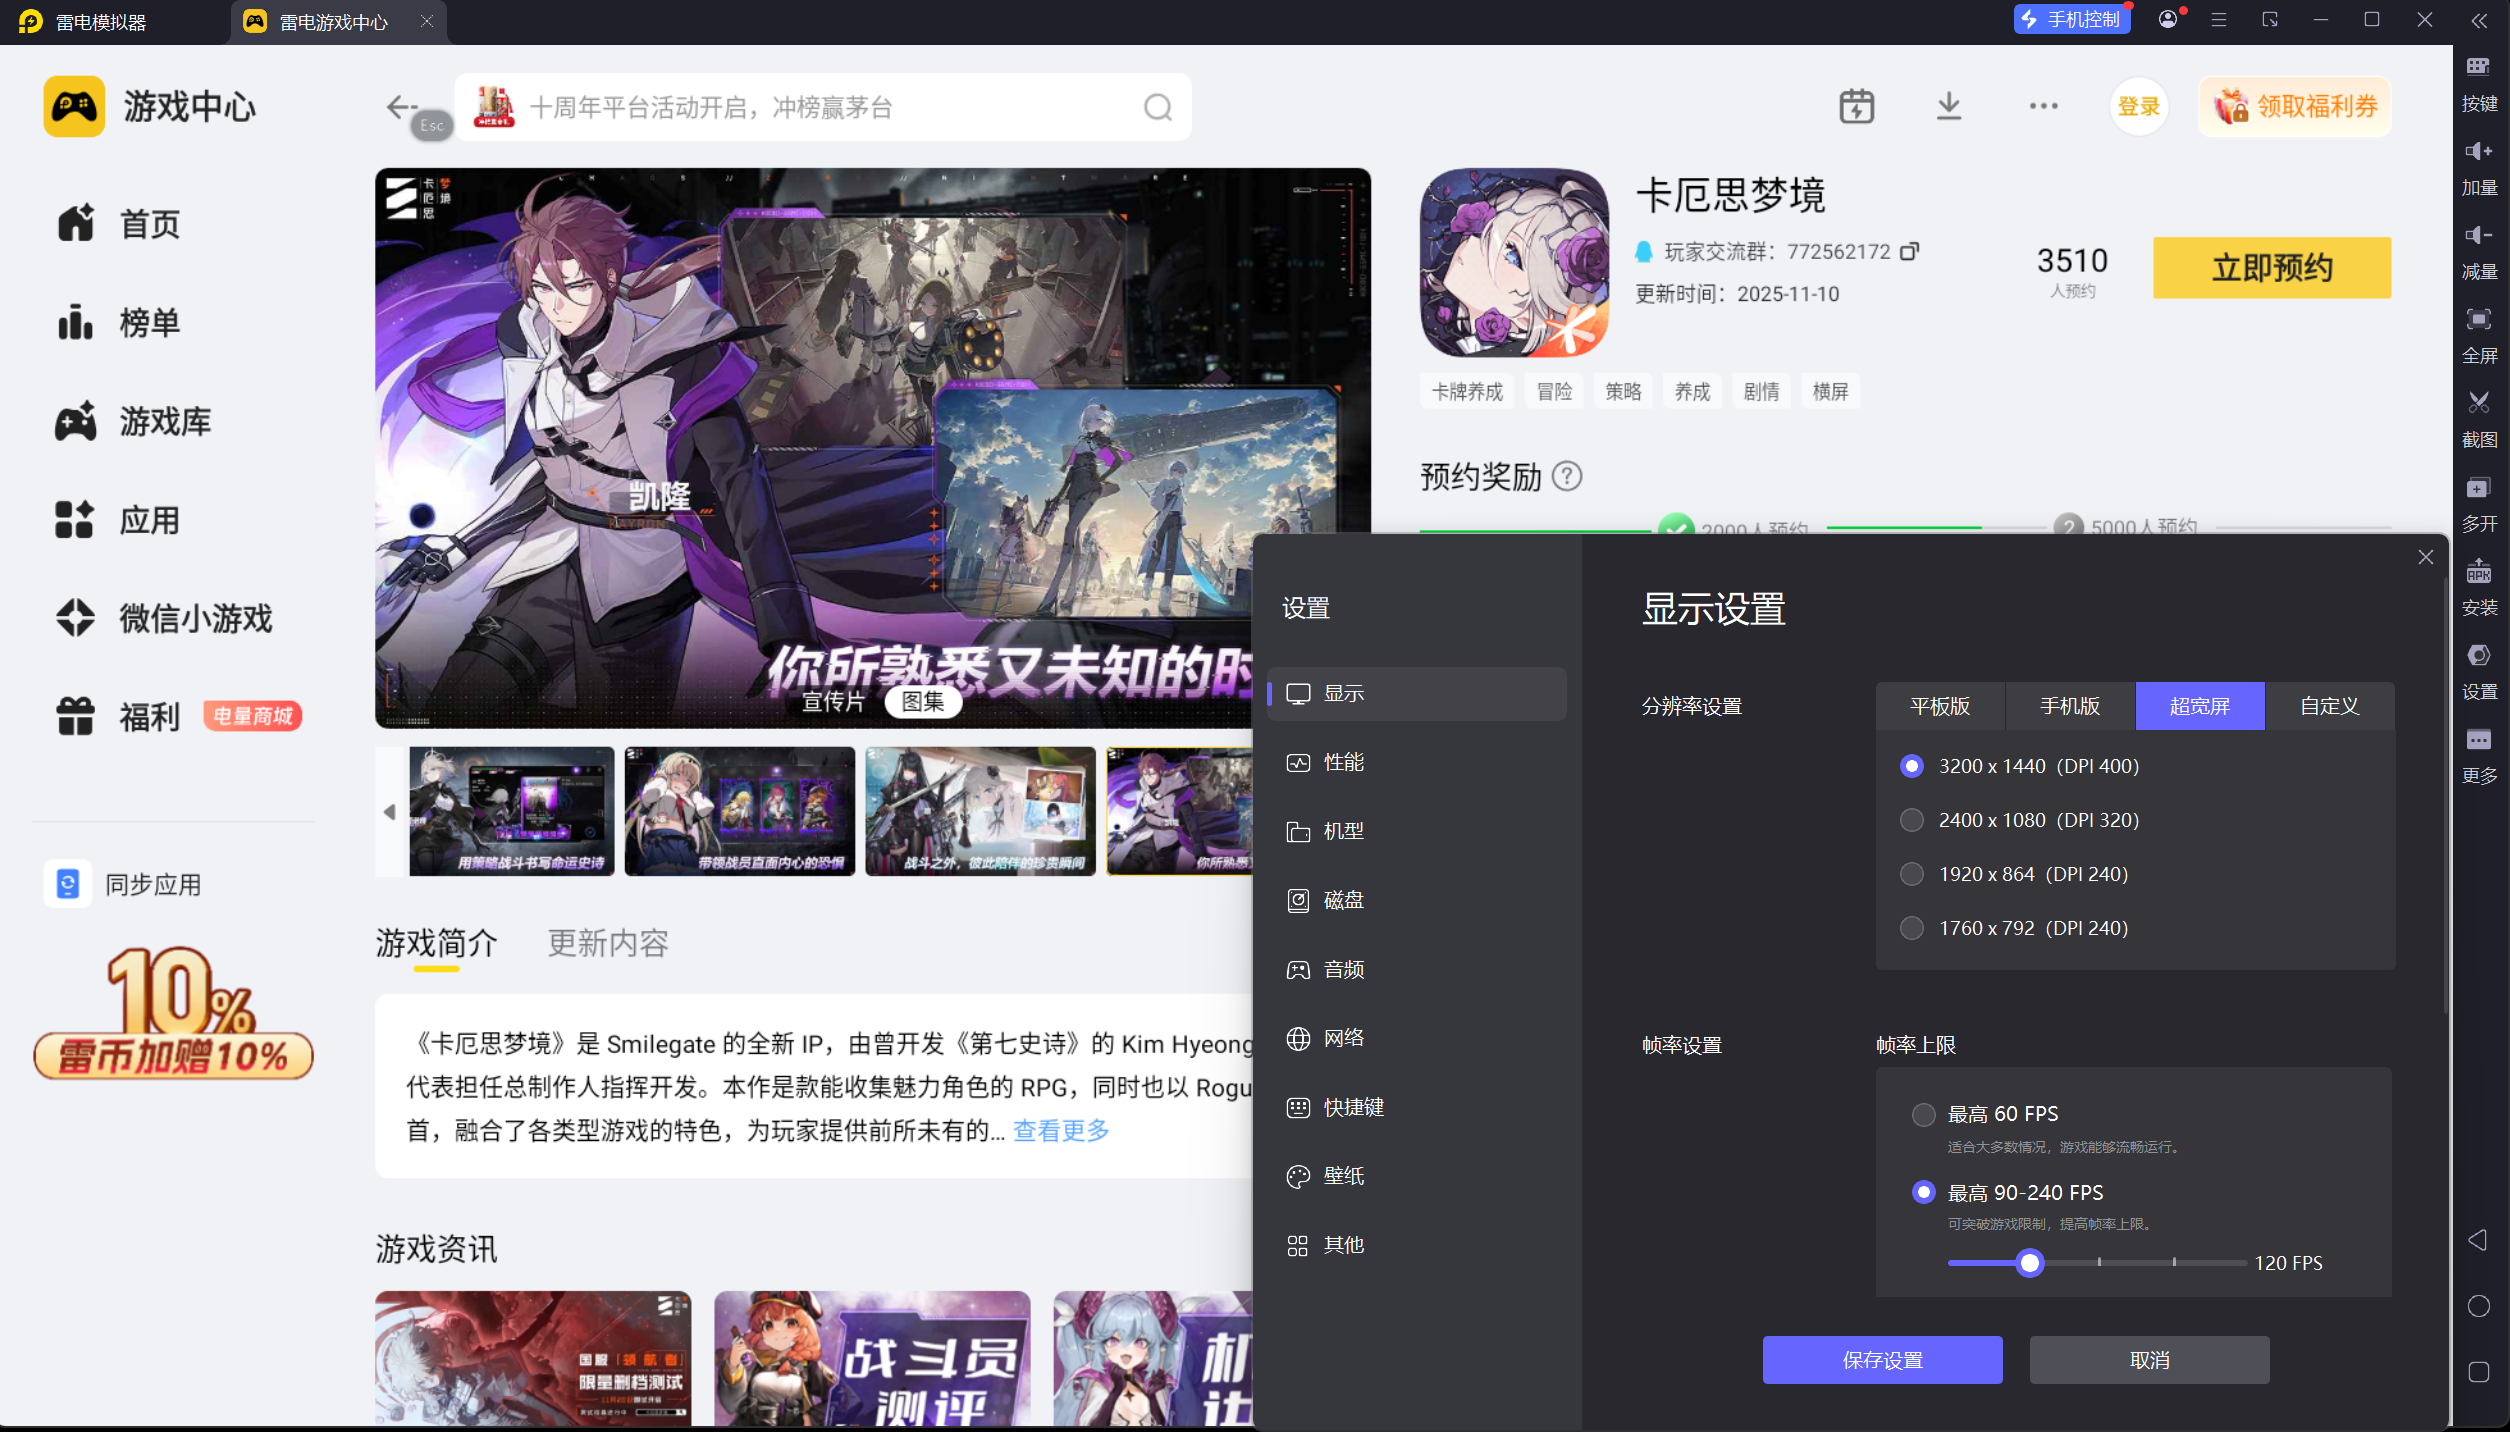The image size is (2510, 1432).
Task: Open the calendar reservation icon
Action: point(1856,106)
